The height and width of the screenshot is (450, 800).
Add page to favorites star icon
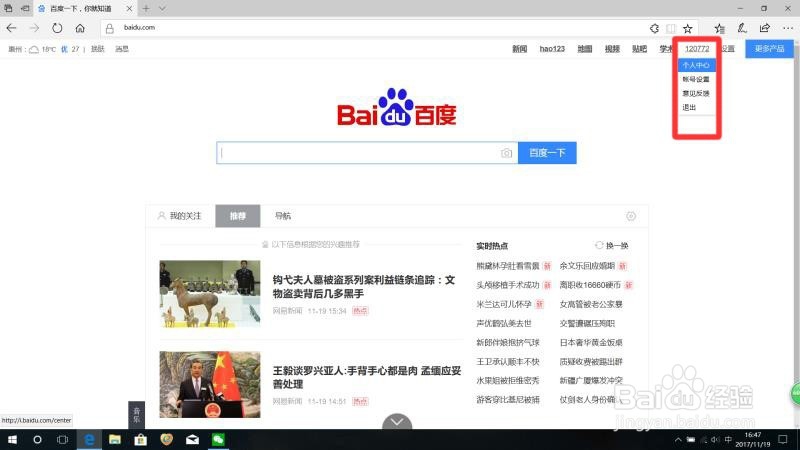coord(688,29)
